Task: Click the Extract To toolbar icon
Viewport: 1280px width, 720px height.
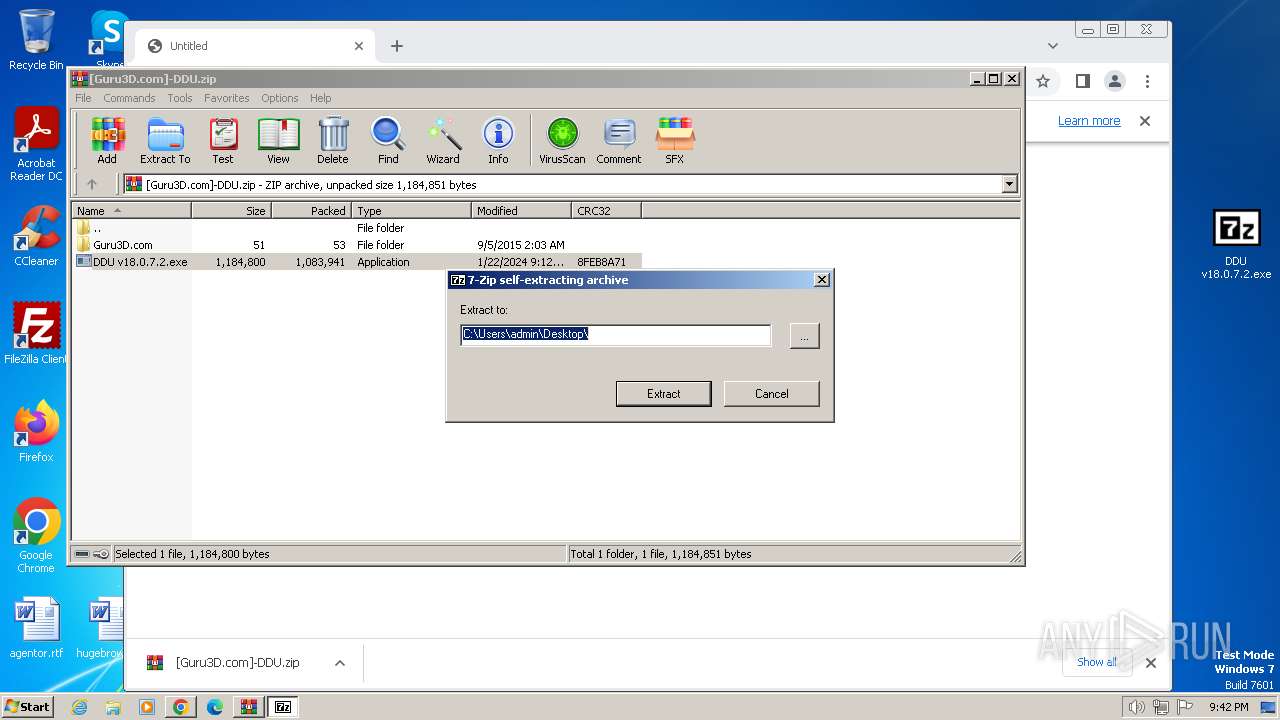Action: [x=165, y=140]
